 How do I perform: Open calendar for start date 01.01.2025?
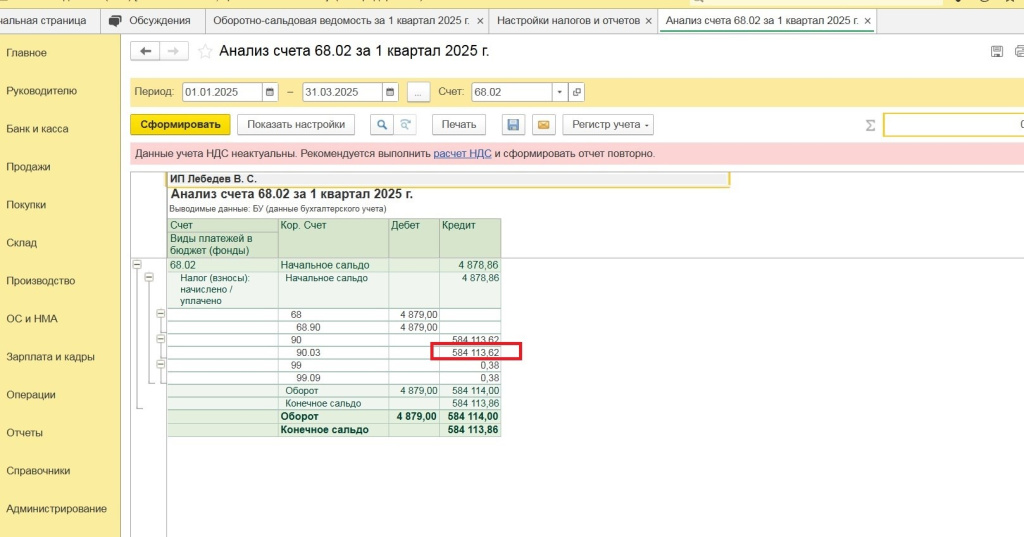tap(270, 92)
